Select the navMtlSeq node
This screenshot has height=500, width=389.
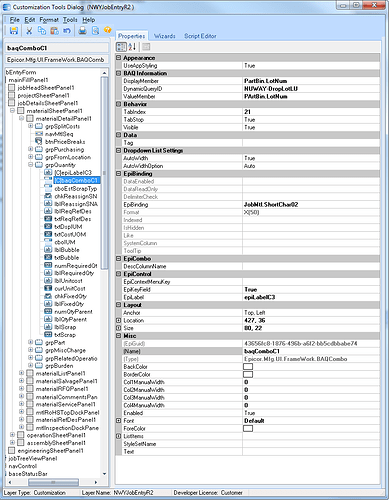(x=59, y=134)
